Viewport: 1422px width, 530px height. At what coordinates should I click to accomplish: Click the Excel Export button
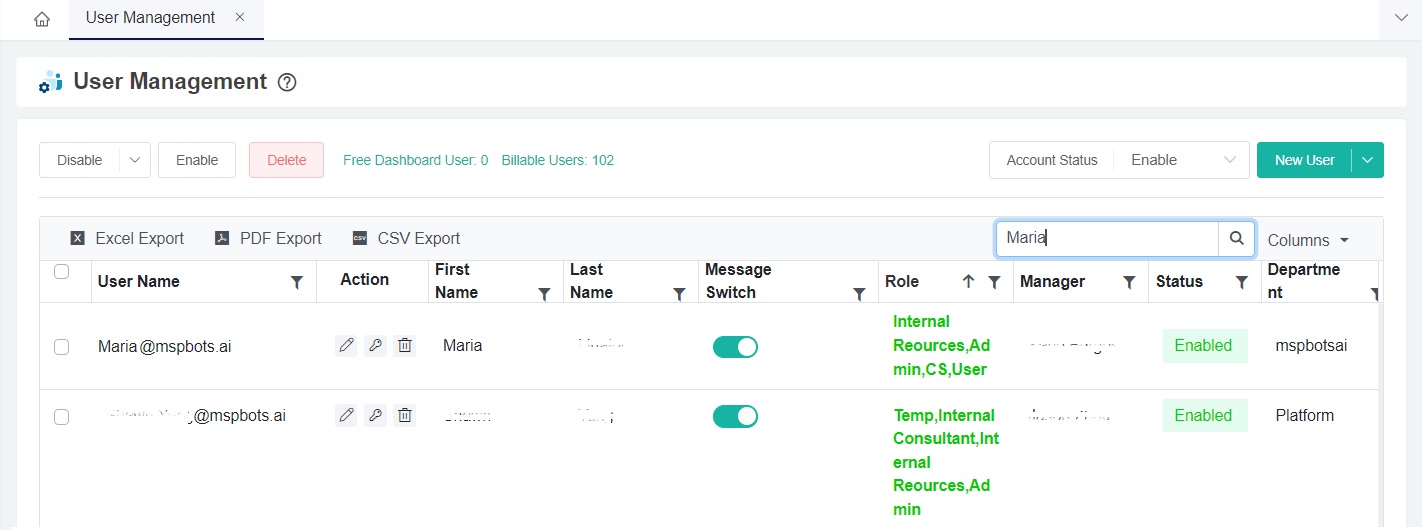point(127,238)
